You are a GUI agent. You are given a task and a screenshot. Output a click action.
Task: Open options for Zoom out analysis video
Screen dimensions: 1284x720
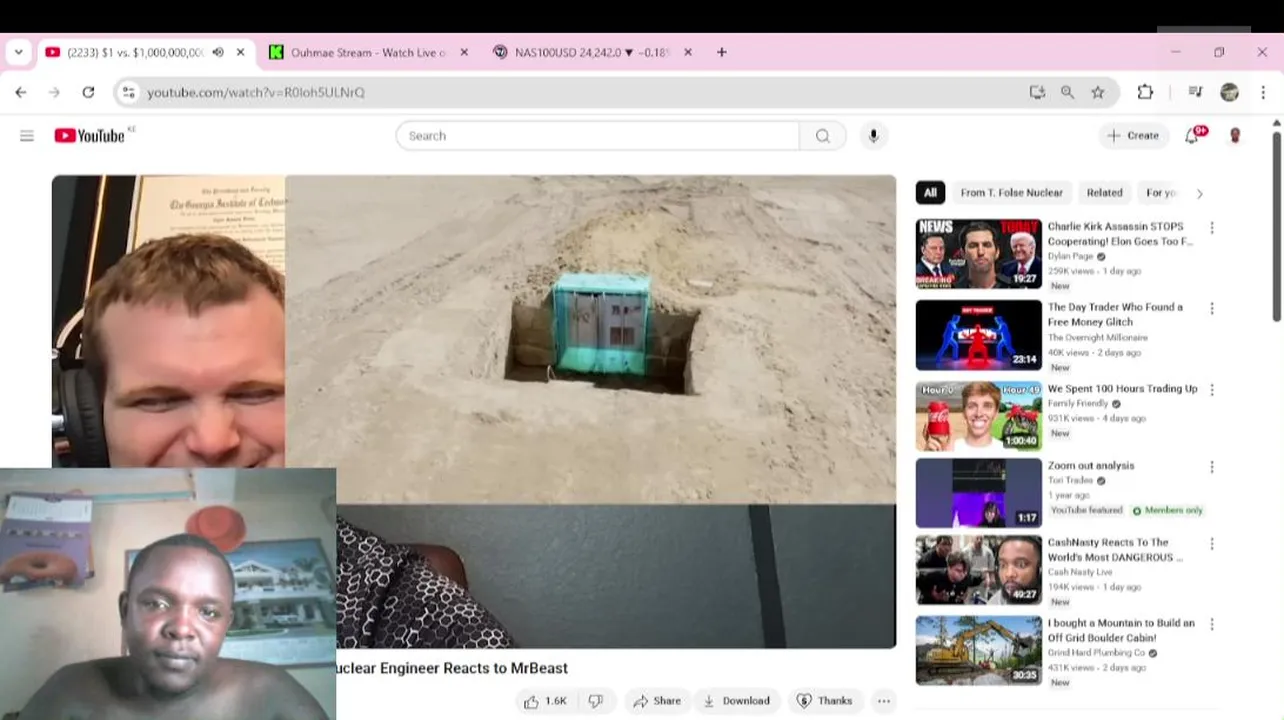click(x=1212, y=467)
